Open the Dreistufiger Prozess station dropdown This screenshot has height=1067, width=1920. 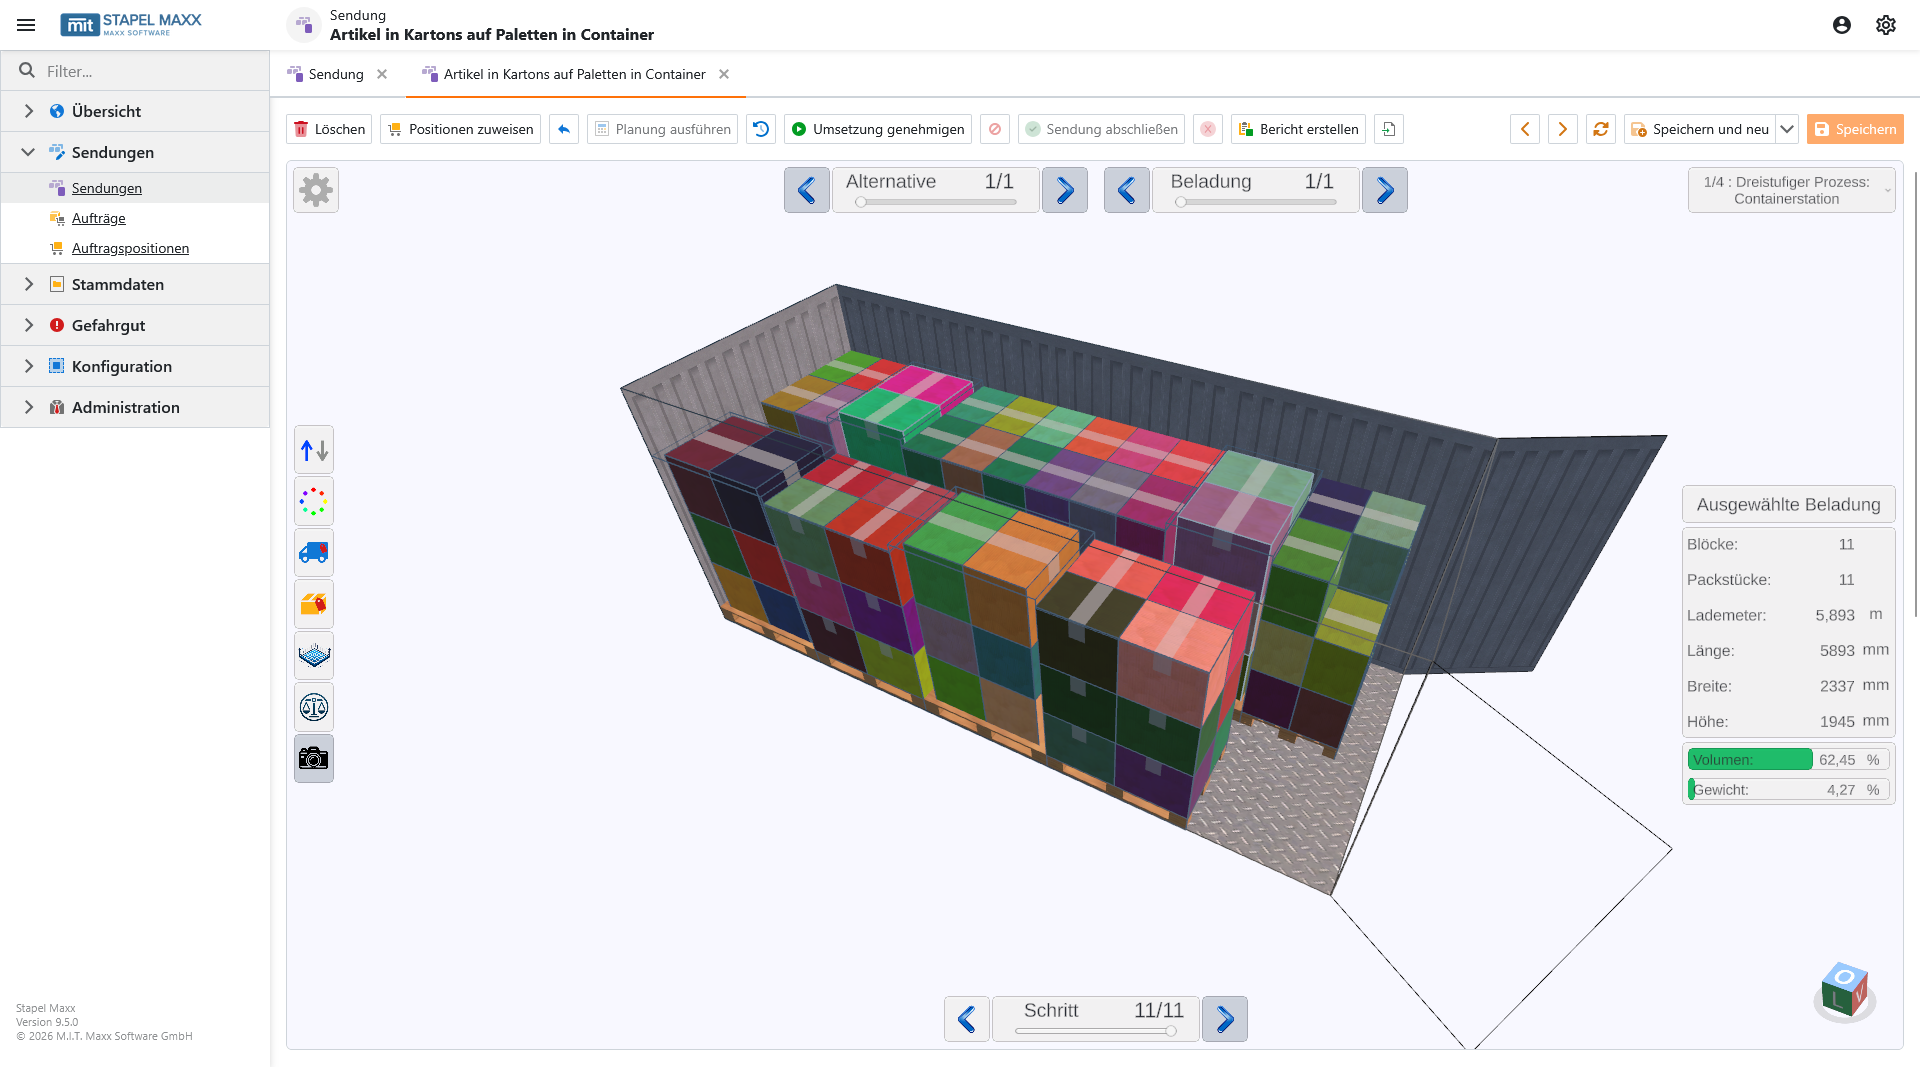(1791, 190)
